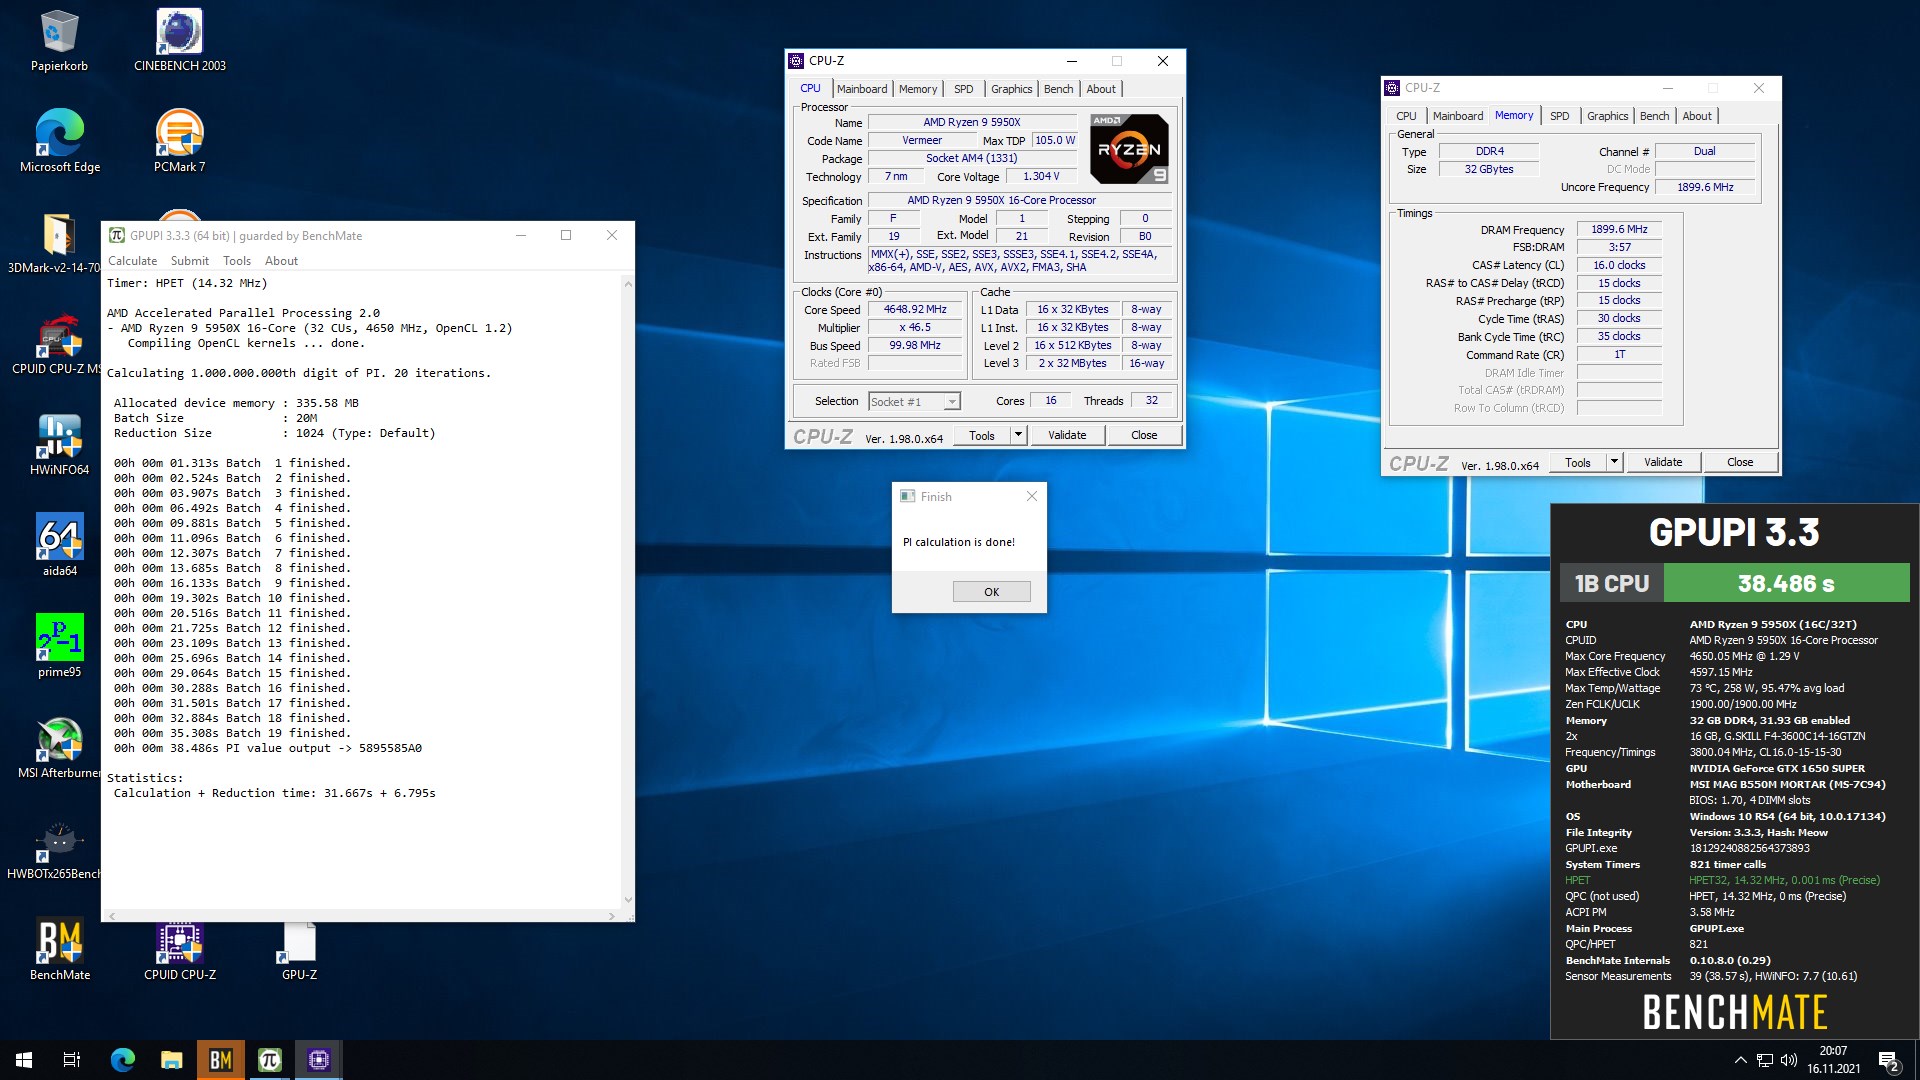Expand Tools dropdown arrow in left CPU-Z
This screenshot has height=1080, width=1920.
tap(1018, 435)
